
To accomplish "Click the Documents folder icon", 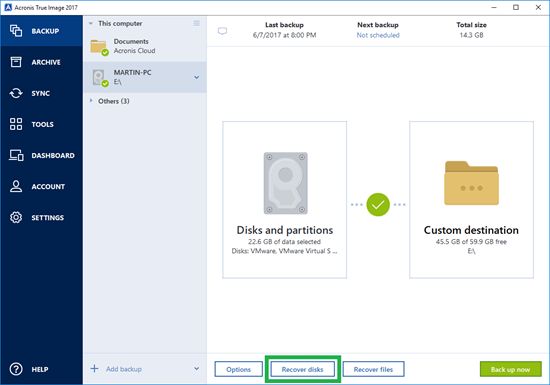I will pos(99,47).
